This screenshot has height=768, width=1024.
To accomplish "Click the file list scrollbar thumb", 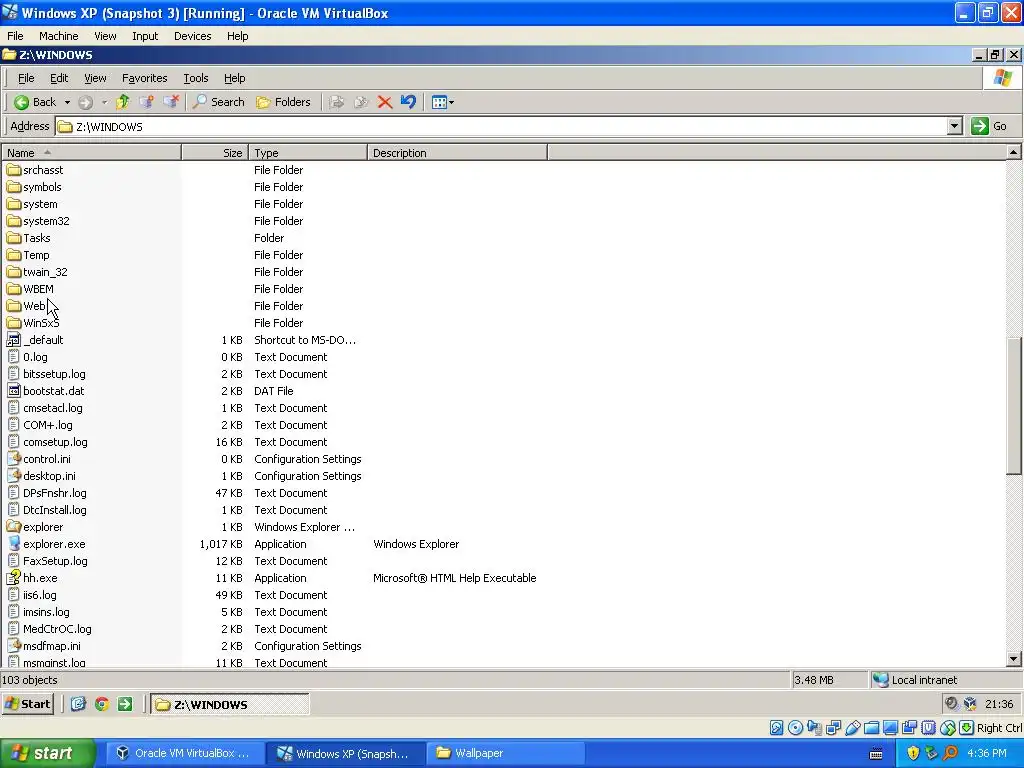I will (x=1013, y=405).
